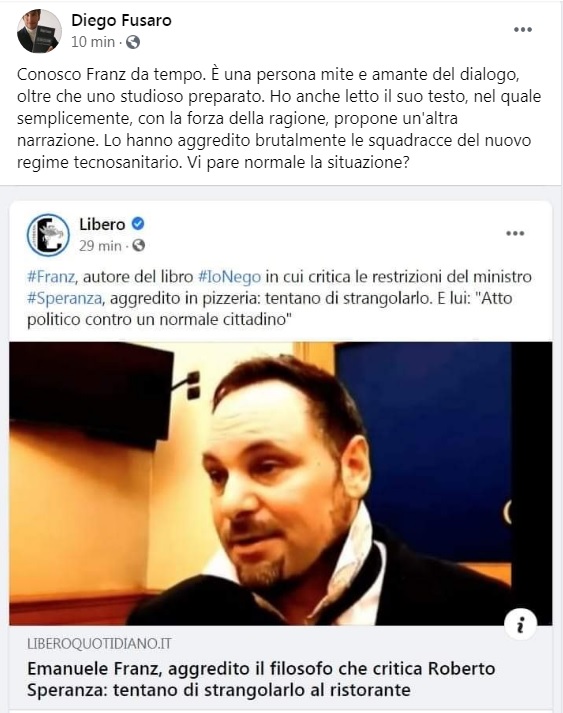Click the Libero post caption text
The height and width of the screenshot is (713, 563).
[x=279, y=298]
